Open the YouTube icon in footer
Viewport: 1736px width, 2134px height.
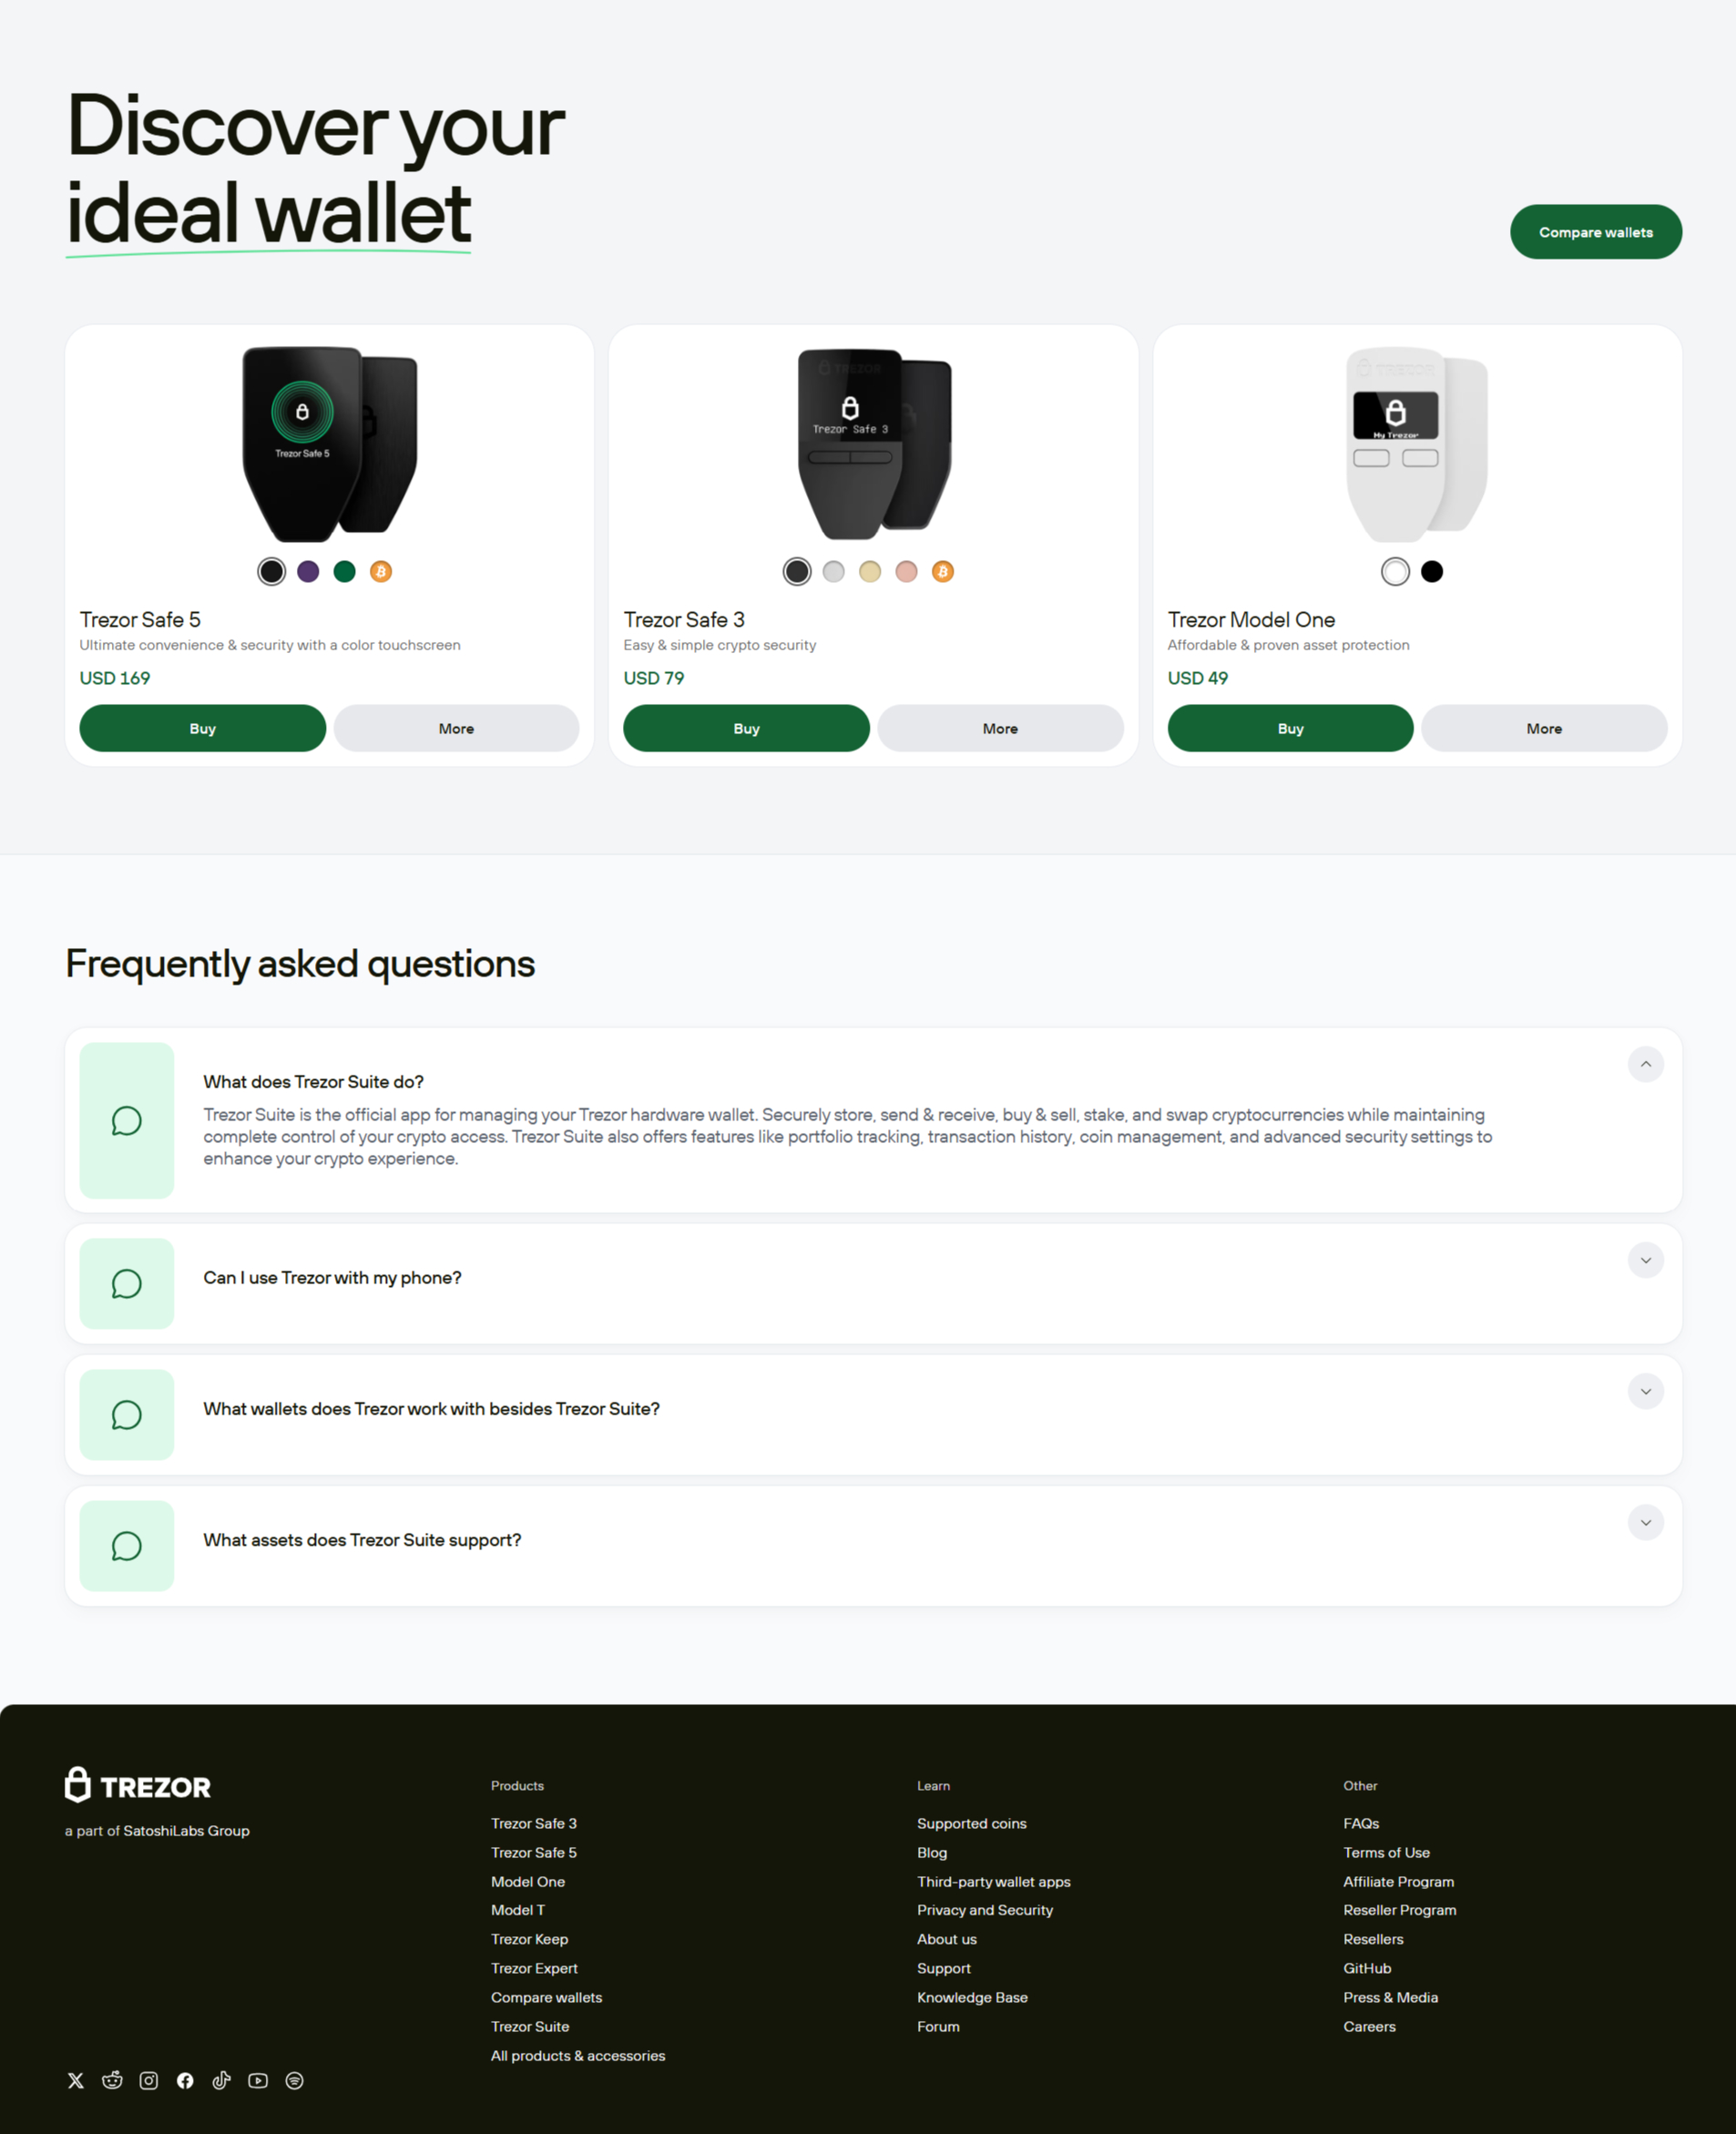[x=258, y=2080]
